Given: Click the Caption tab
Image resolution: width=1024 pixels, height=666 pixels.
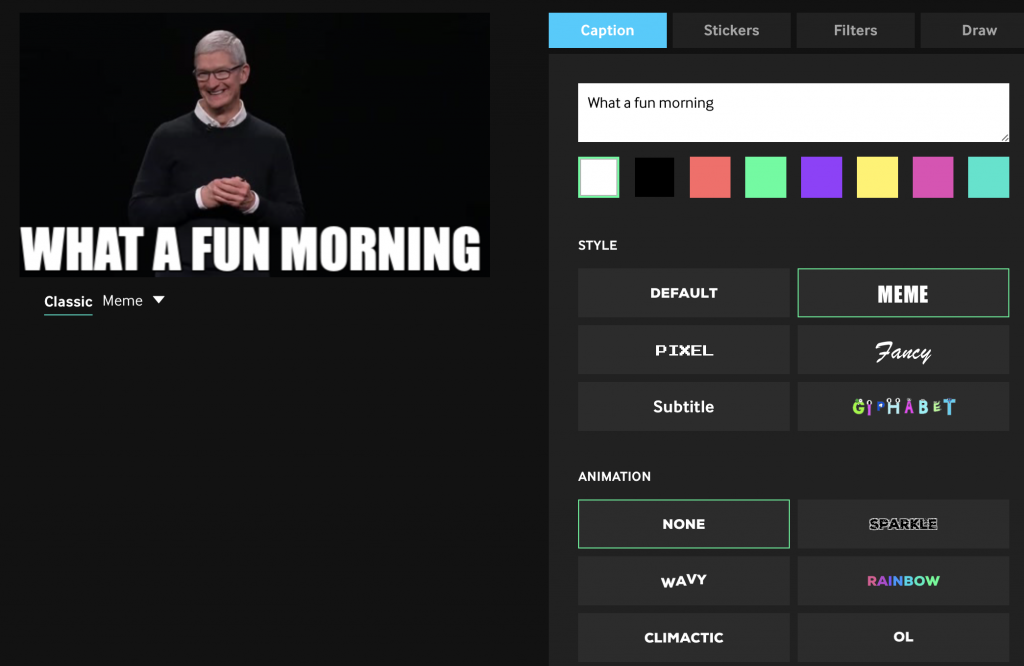Looking at the screenshot, I should pyautogui.click(x=607, y=30).
